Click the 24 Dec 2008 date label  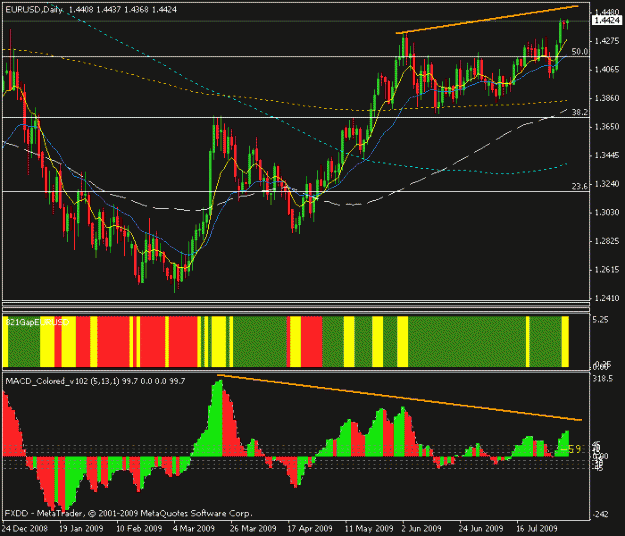point(25,529)
